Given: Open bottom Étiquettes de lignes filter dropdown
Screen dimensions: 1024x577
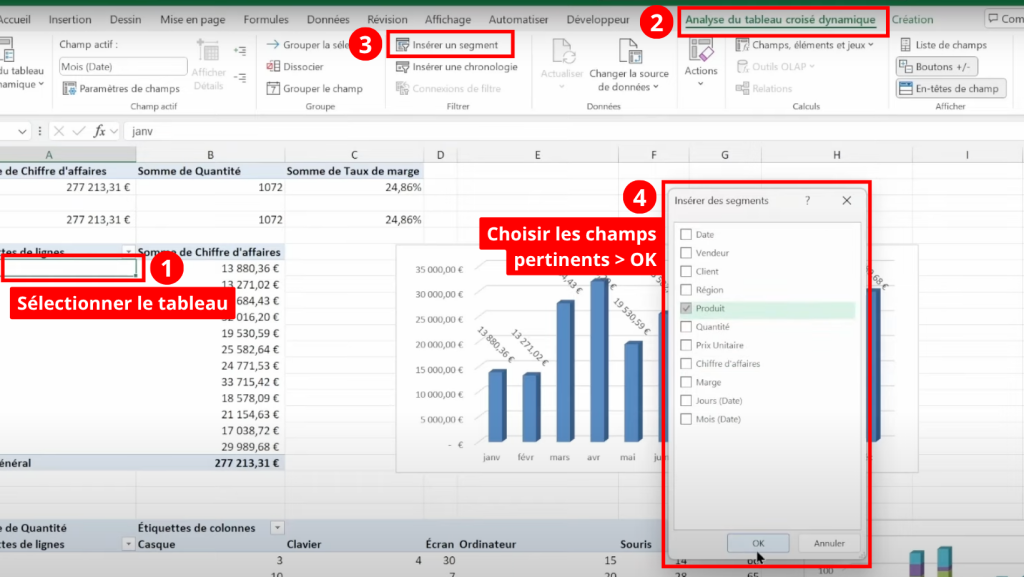Looking at the screenshot, I should tap(128, 544).
